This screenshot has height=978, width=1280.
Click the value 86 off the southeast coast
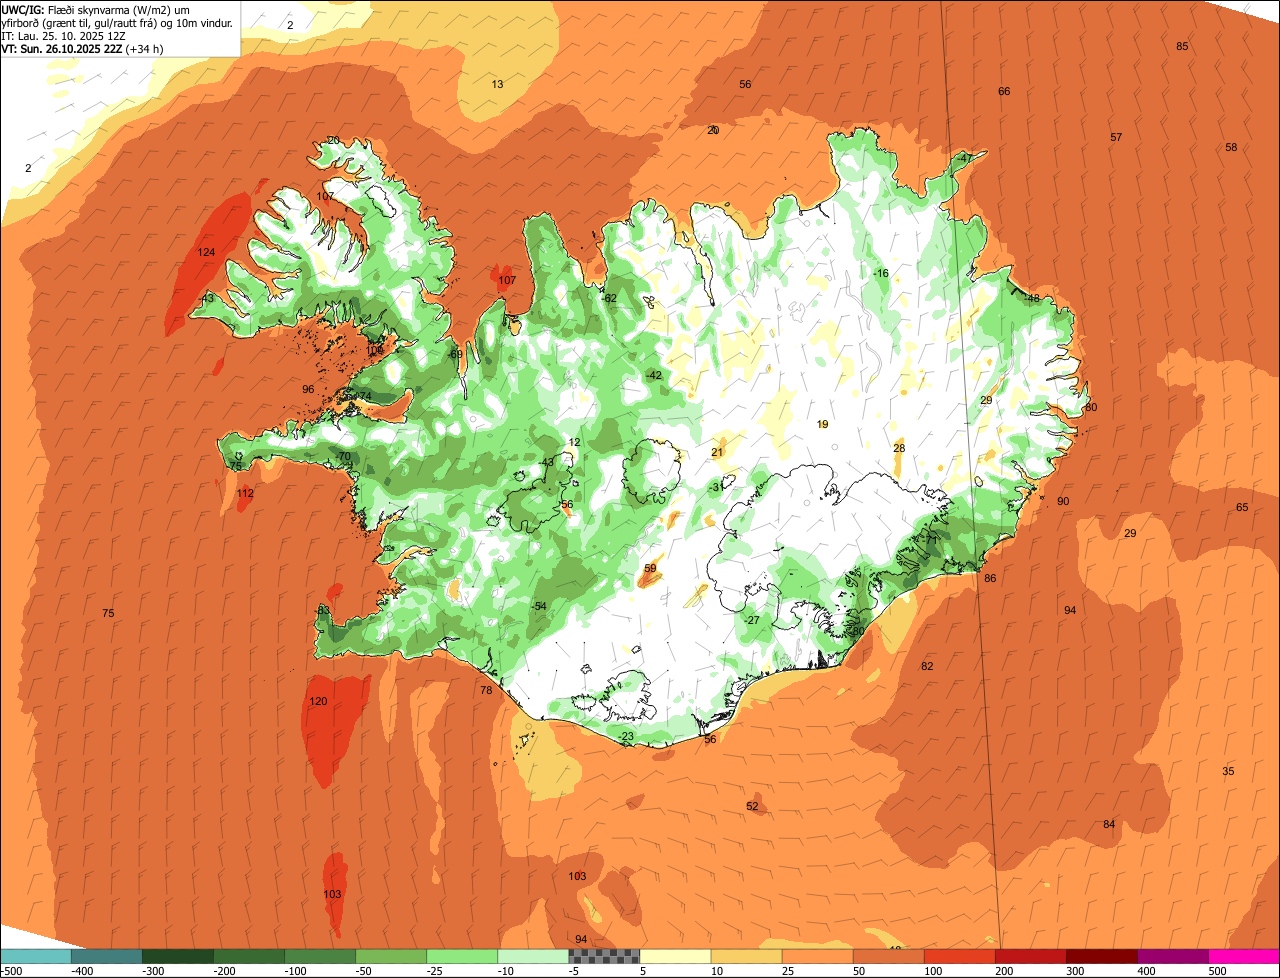click(x=990, y=579)
